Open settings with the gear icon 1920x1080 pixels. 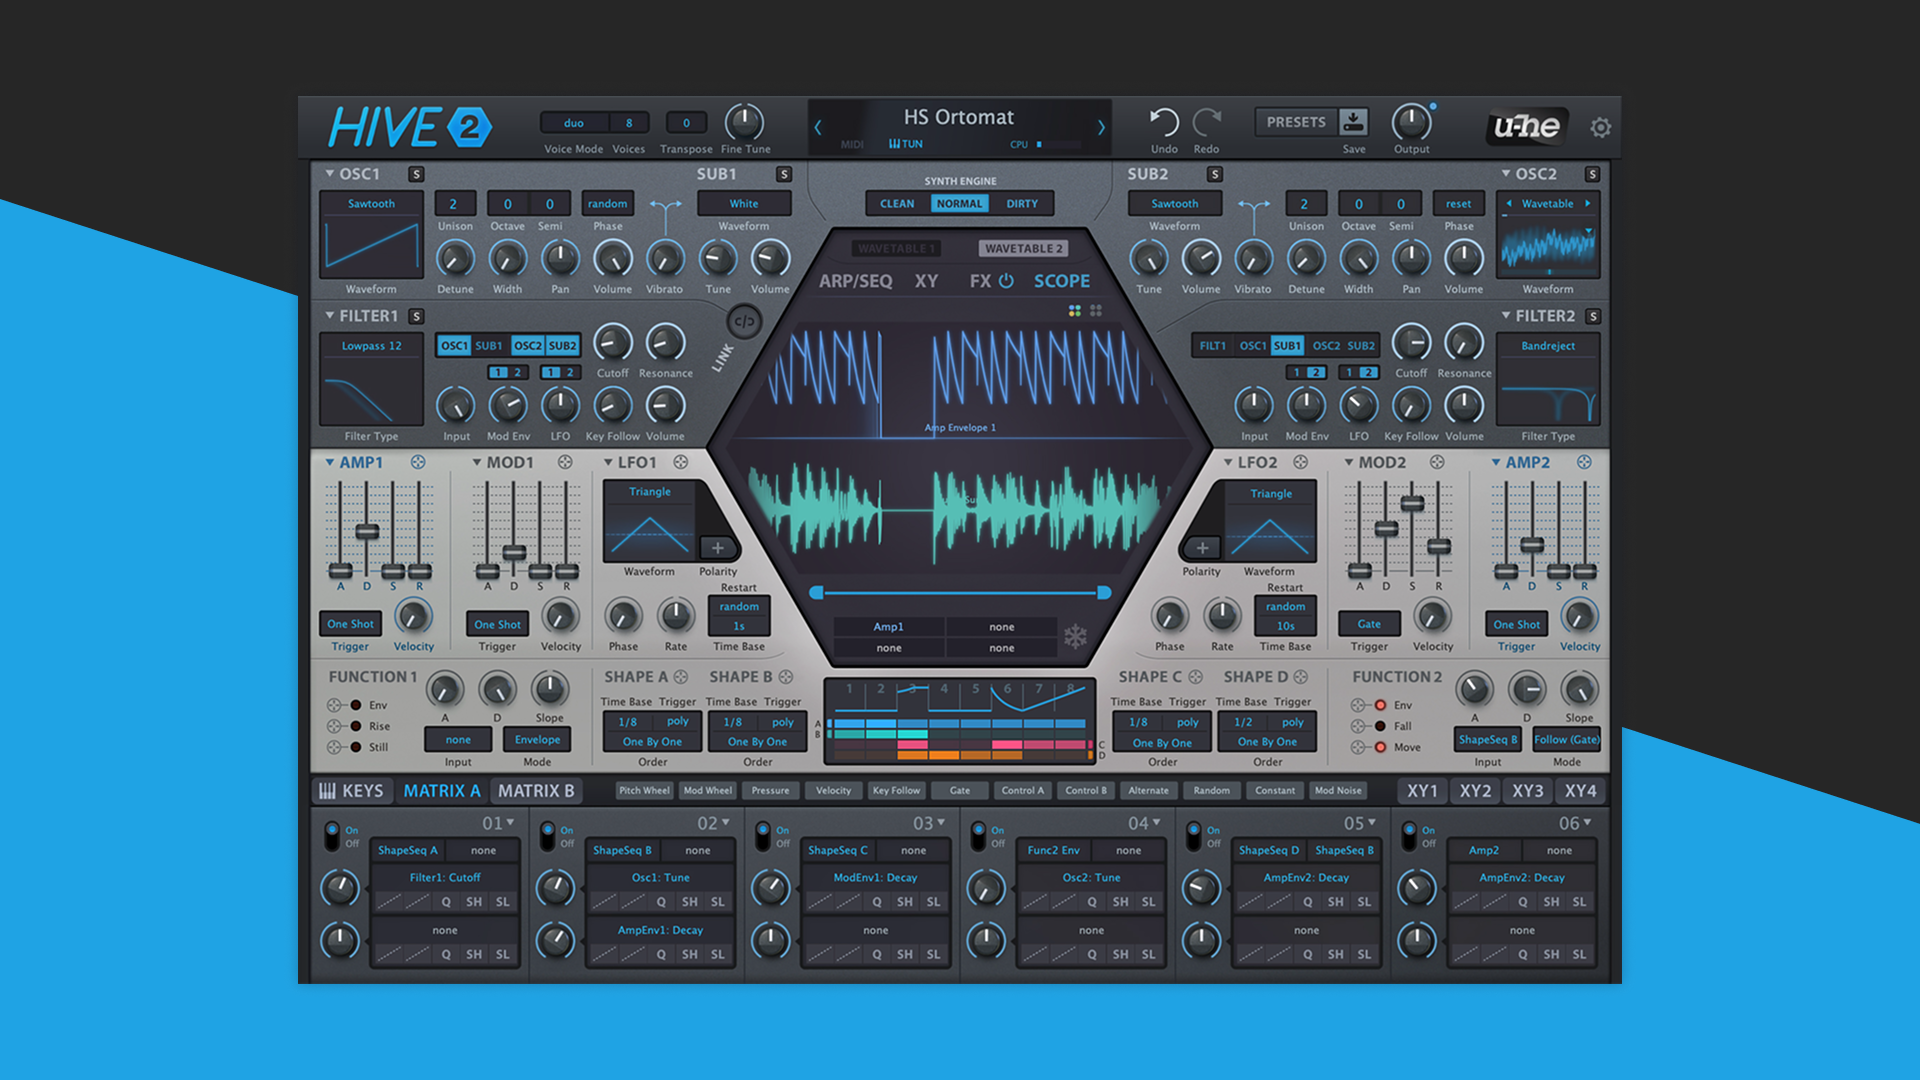(1601, 127)
